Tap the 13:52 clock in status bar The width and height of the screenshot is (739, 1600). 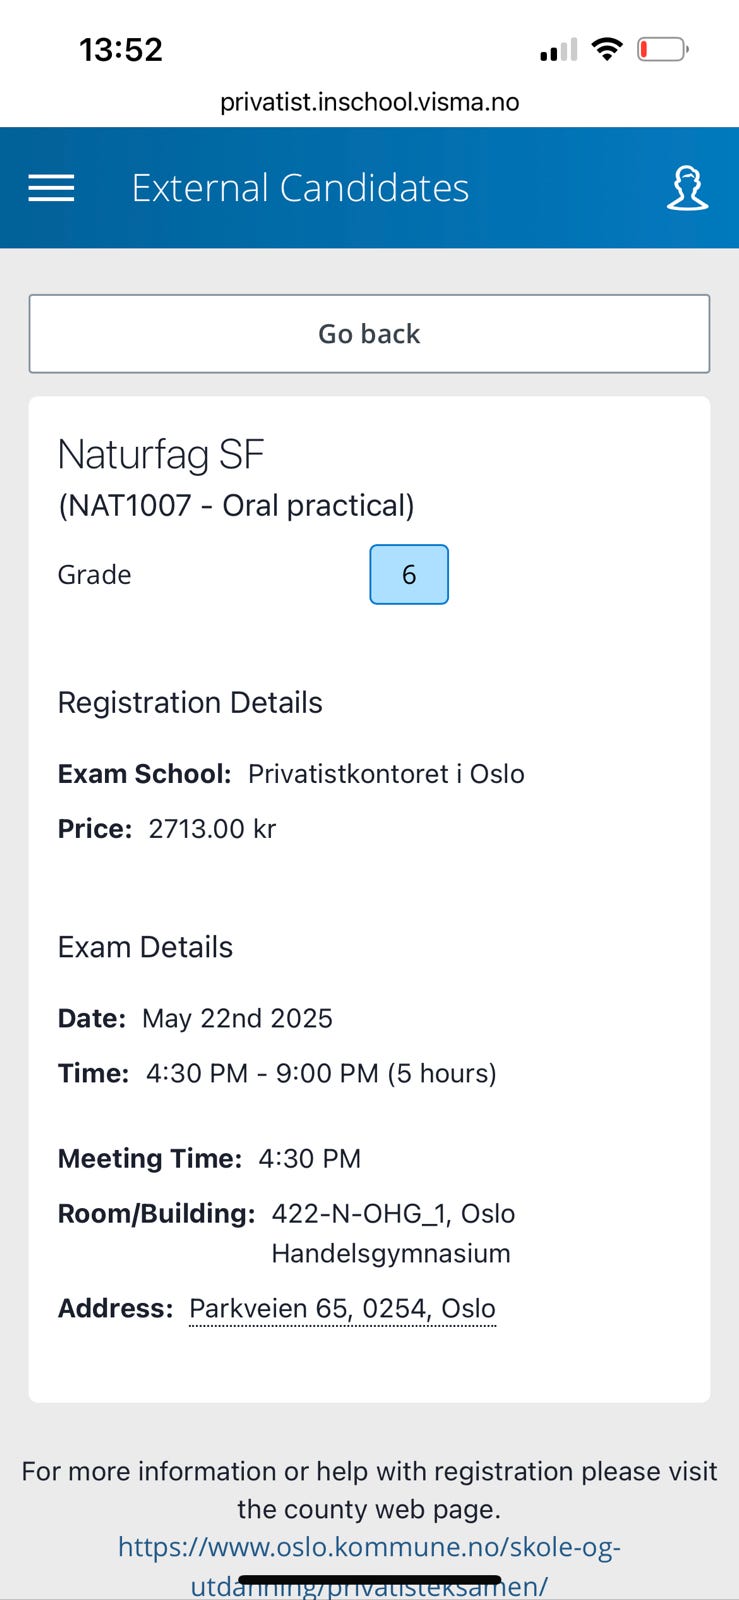coord(121,50)
